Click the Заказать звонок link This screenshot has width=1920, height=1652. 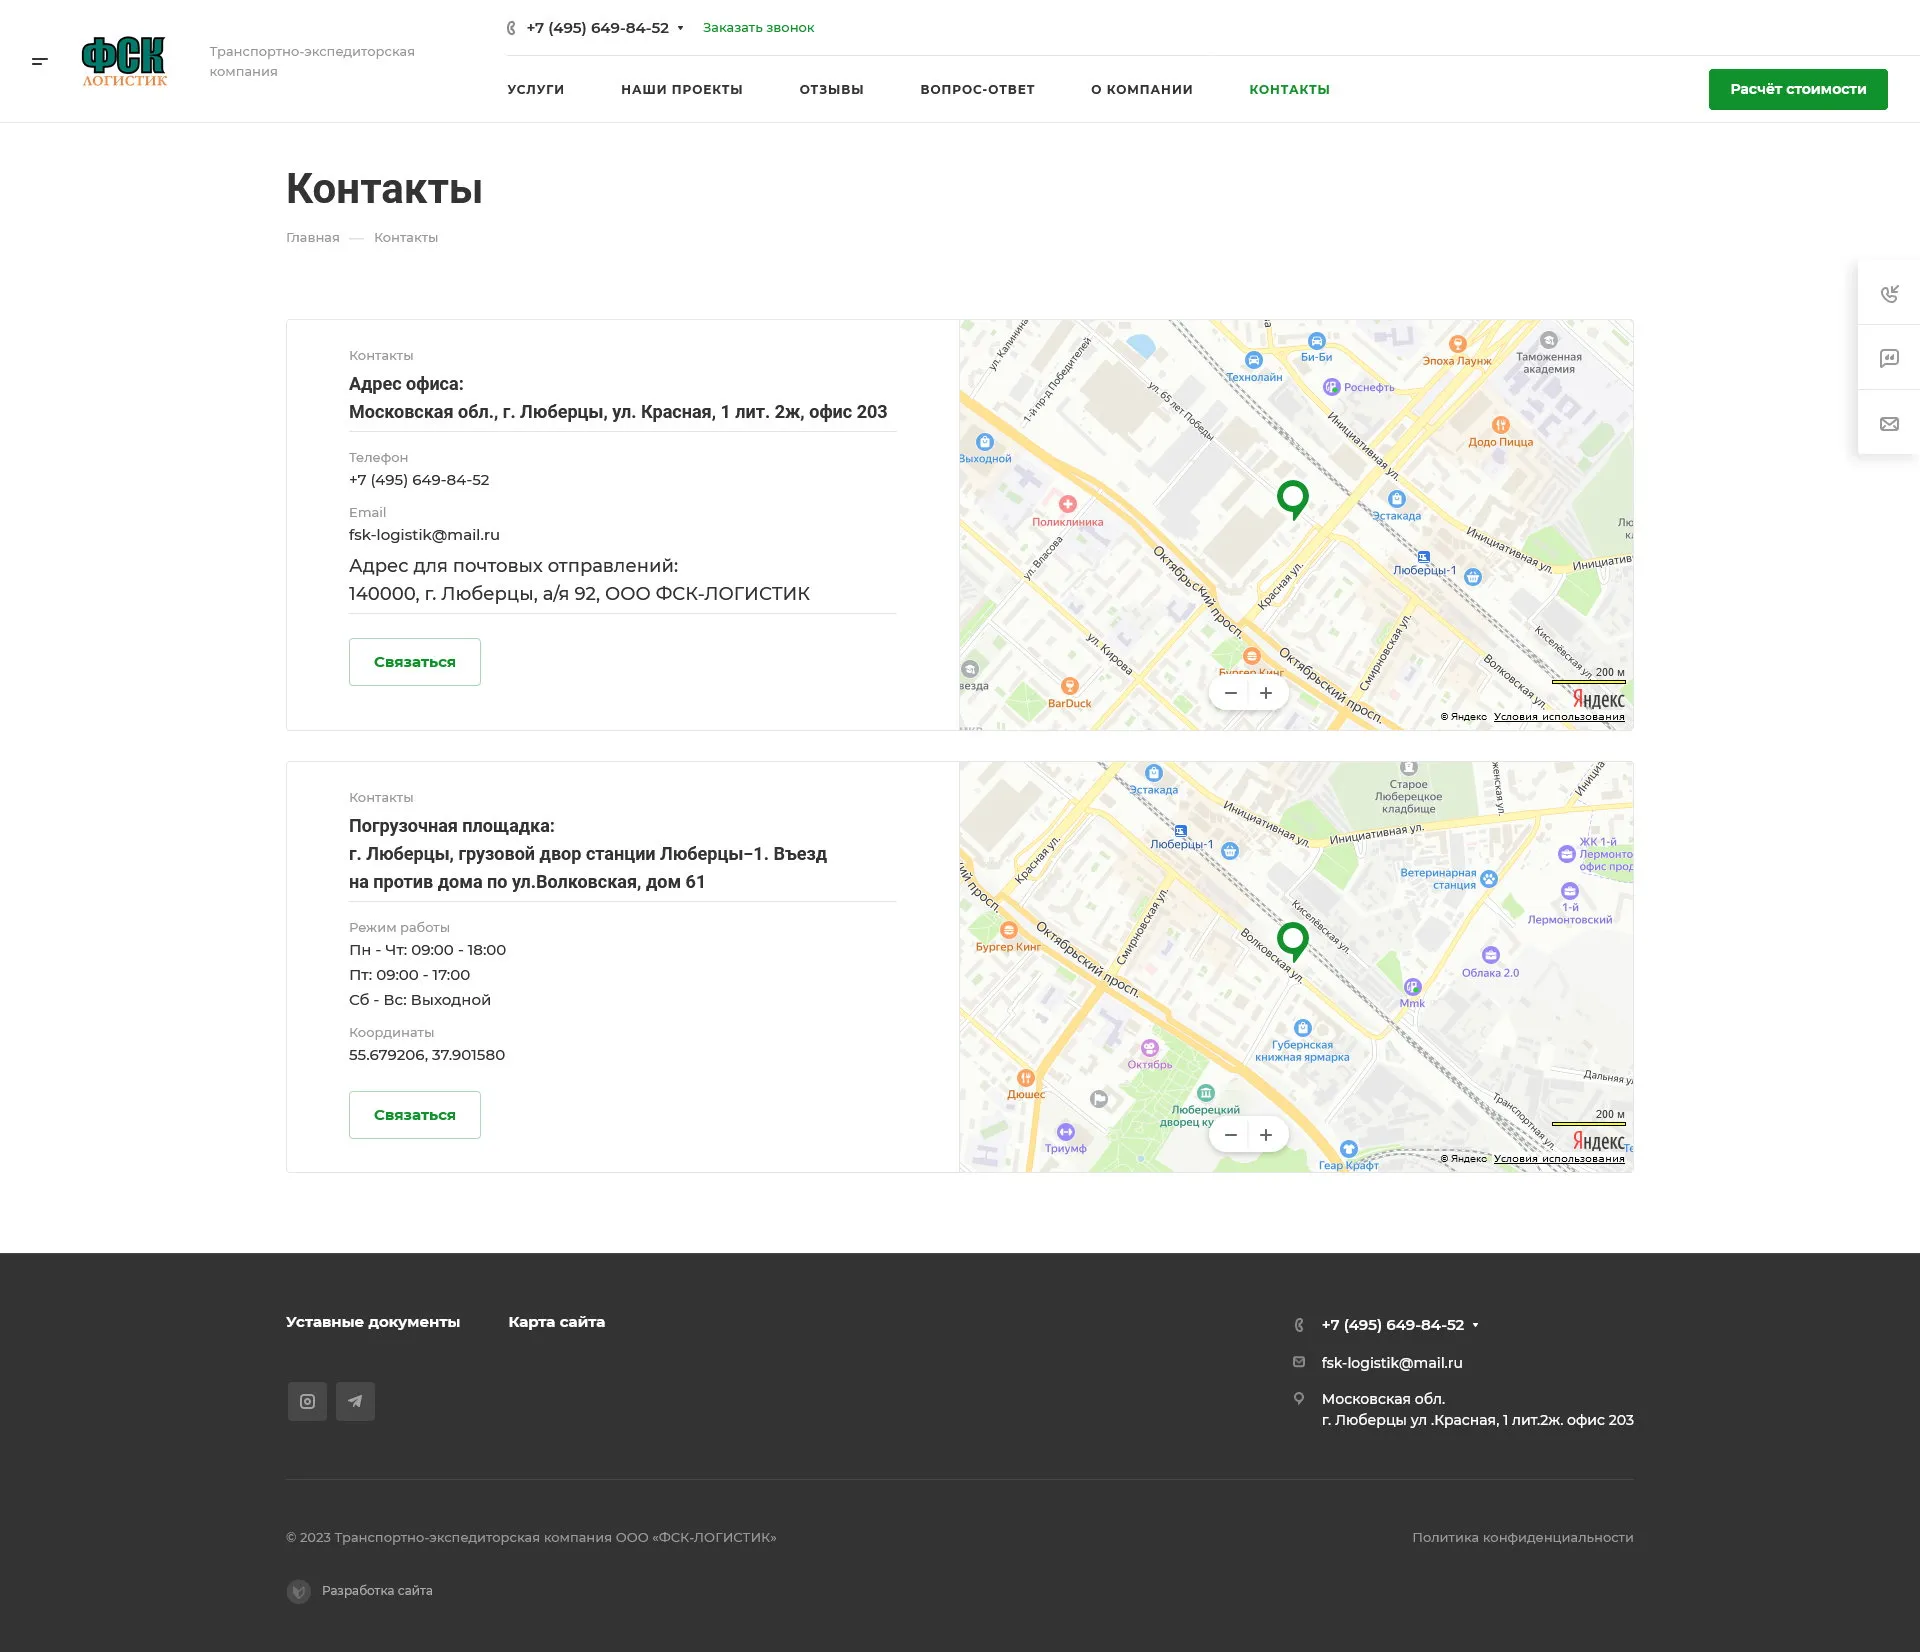tap(758, 28)
